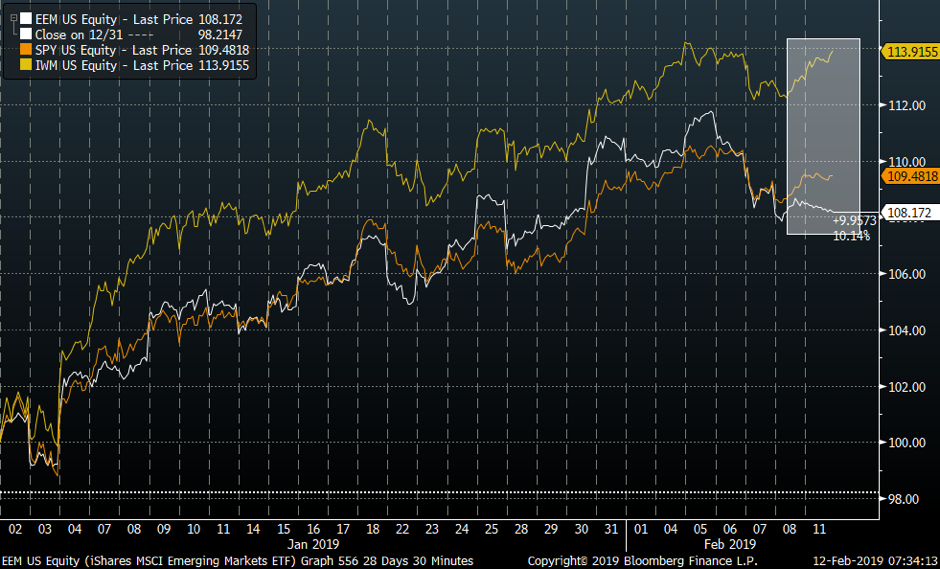Viewport: 940px width, 569px height.
Task: Click the date label 01 on x-axis
Action: 641,529
